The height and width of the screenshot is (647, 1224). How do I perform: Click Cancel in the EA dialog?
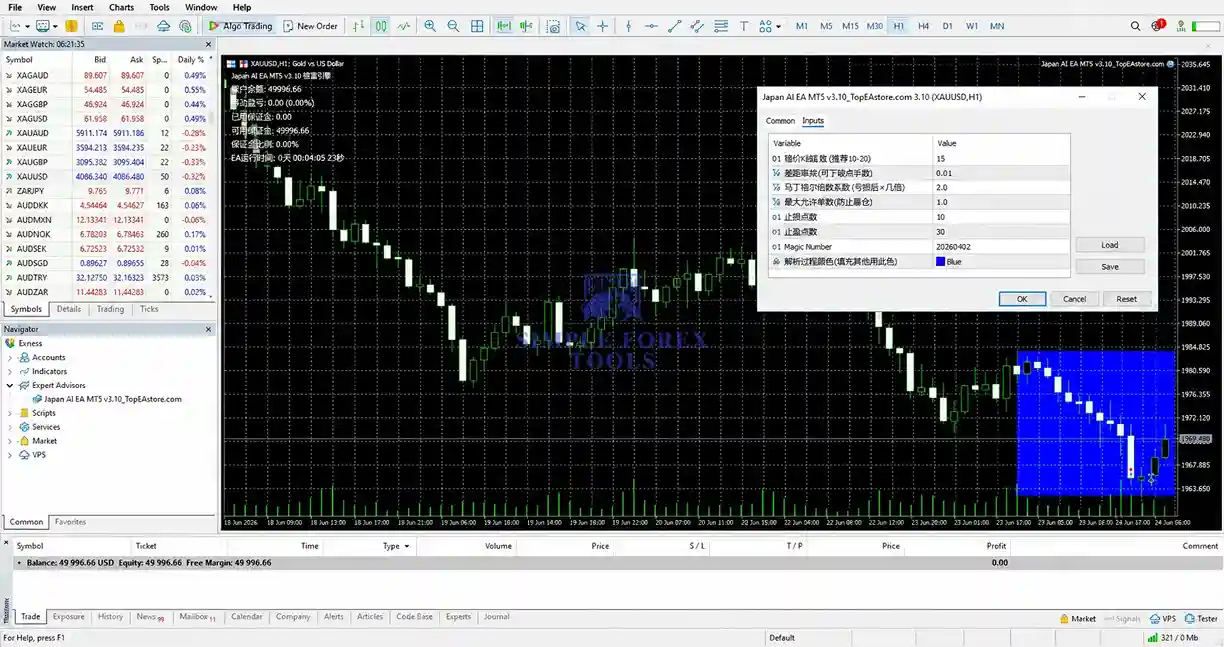1074,299
